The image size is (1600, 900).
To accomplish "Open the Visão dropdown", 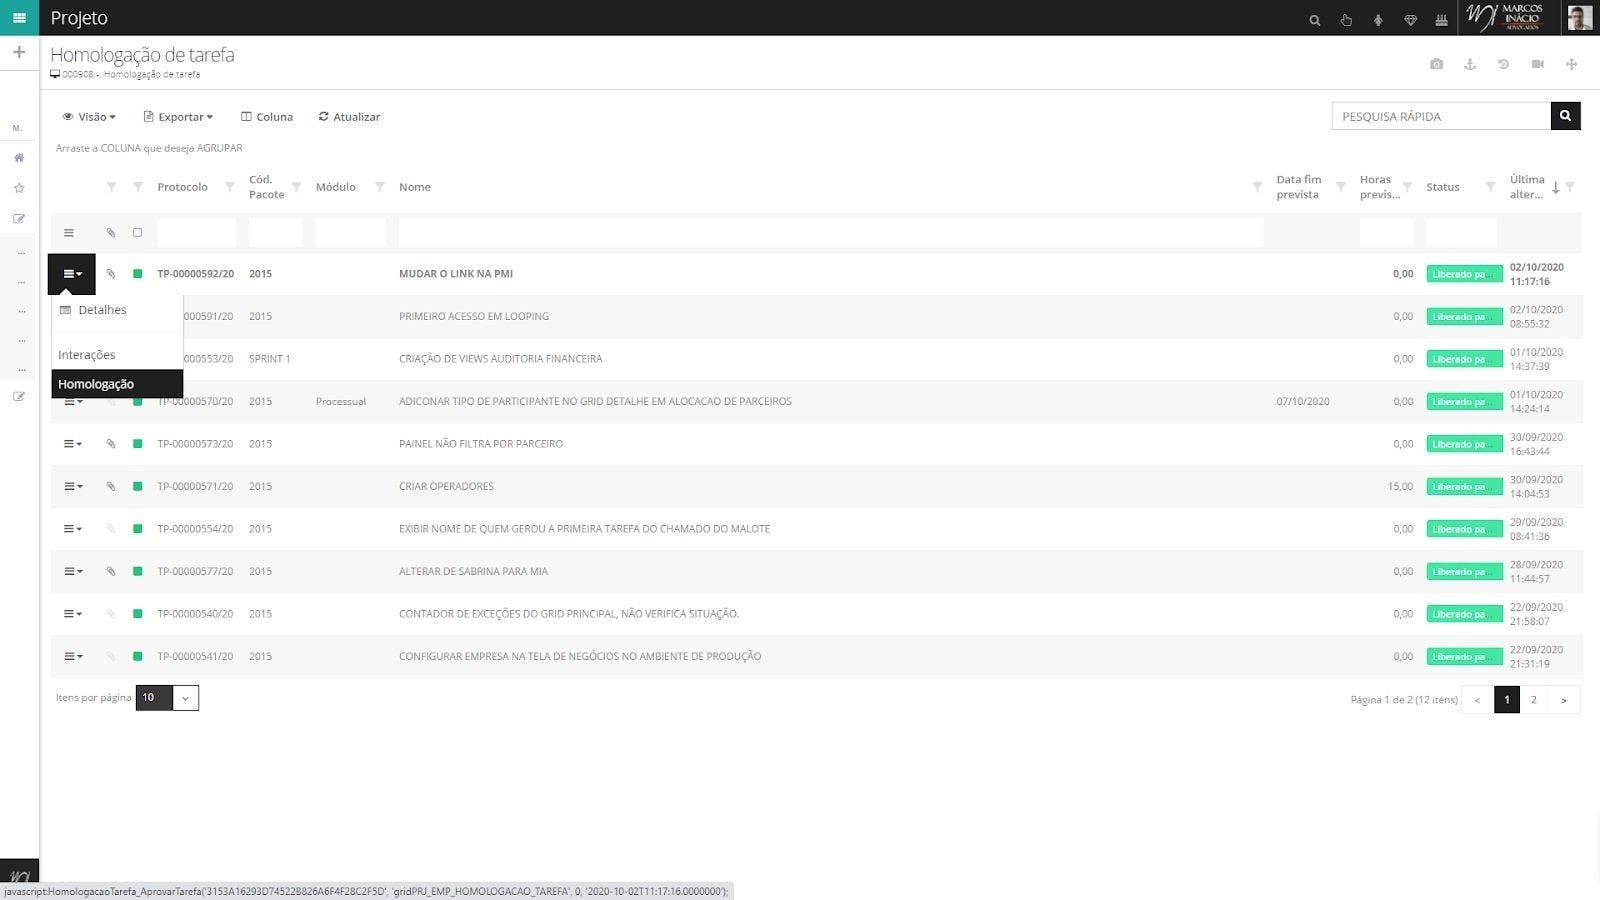I will tap(89, 117).
